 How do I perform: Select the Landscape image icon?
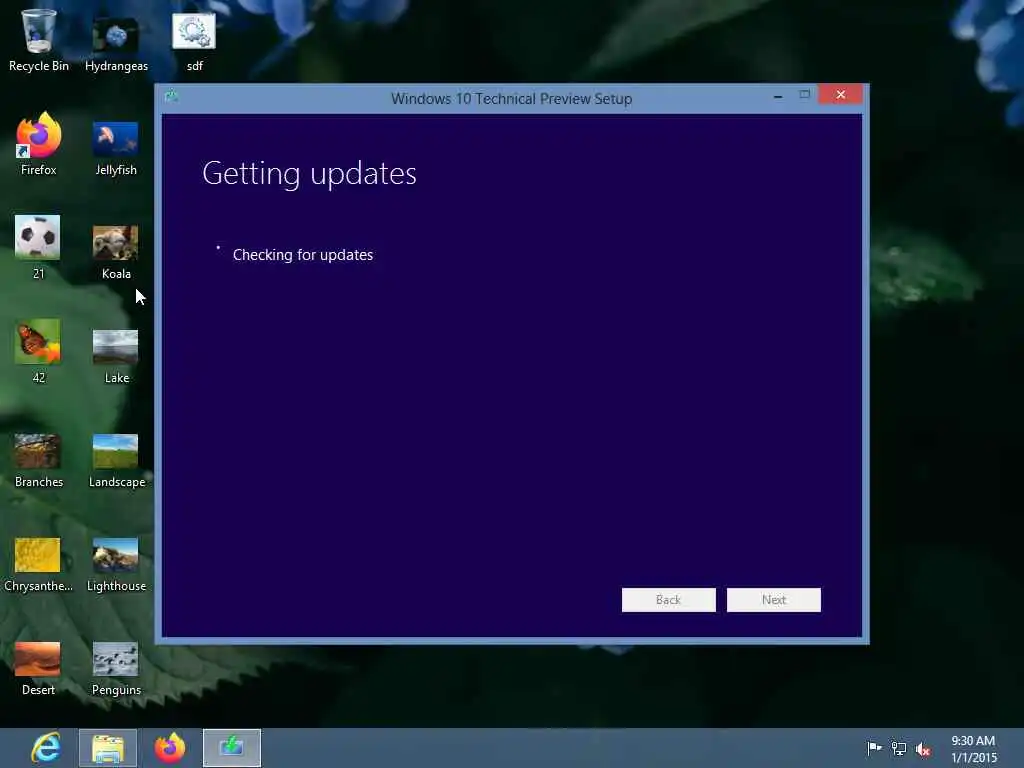[116, 460]
